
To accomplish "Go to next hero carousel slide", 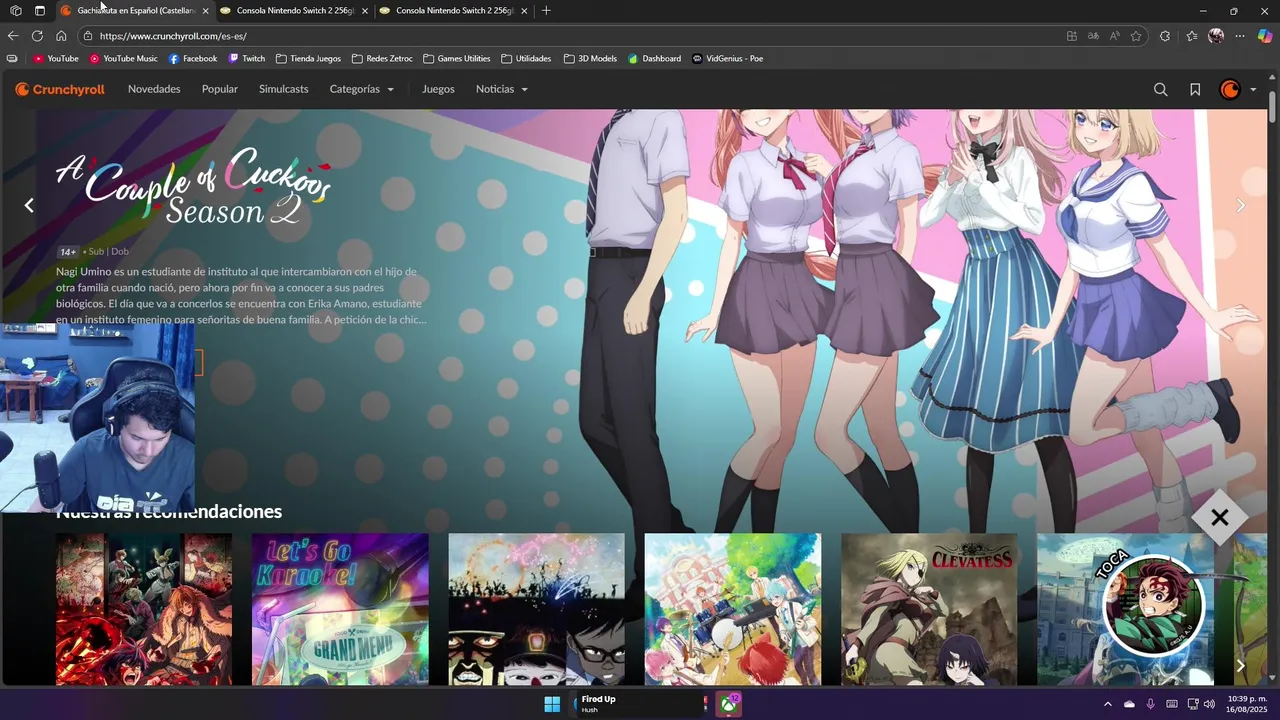I will (x=1241, y=205).
